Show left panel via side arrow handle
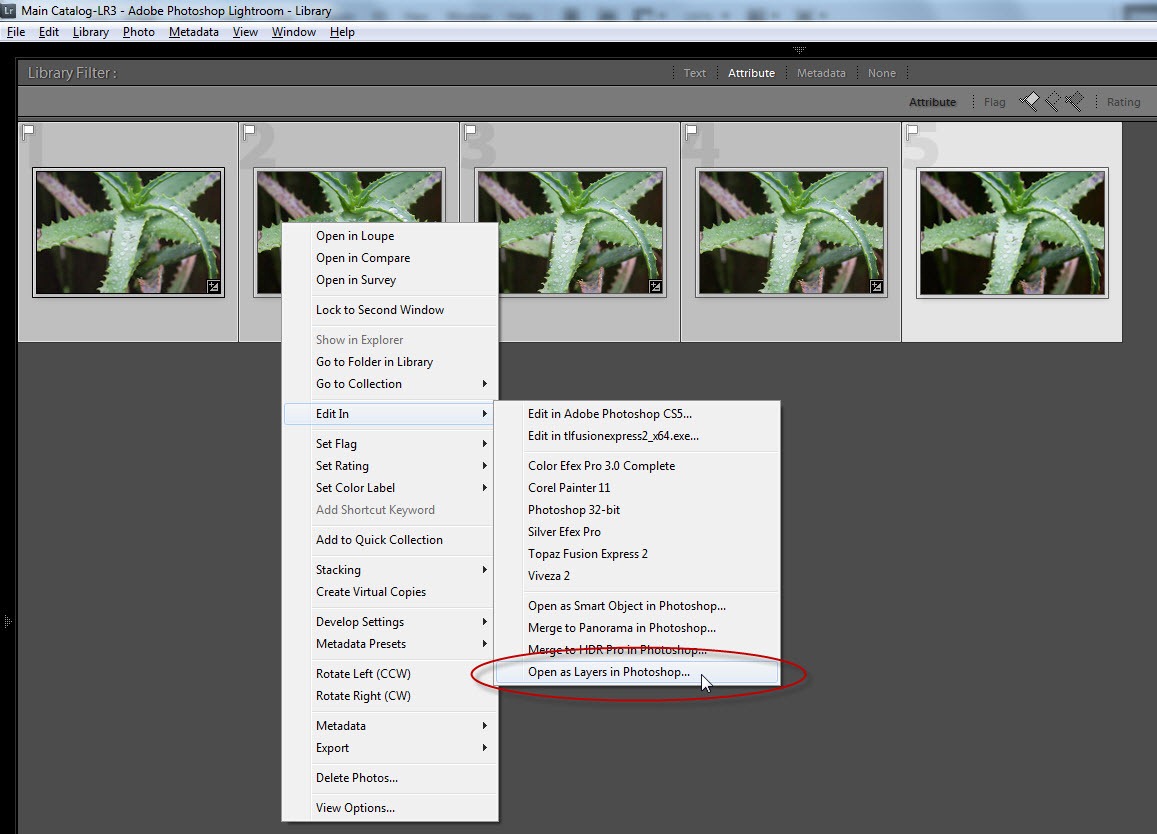1157x834 pixels. point(7,621)
